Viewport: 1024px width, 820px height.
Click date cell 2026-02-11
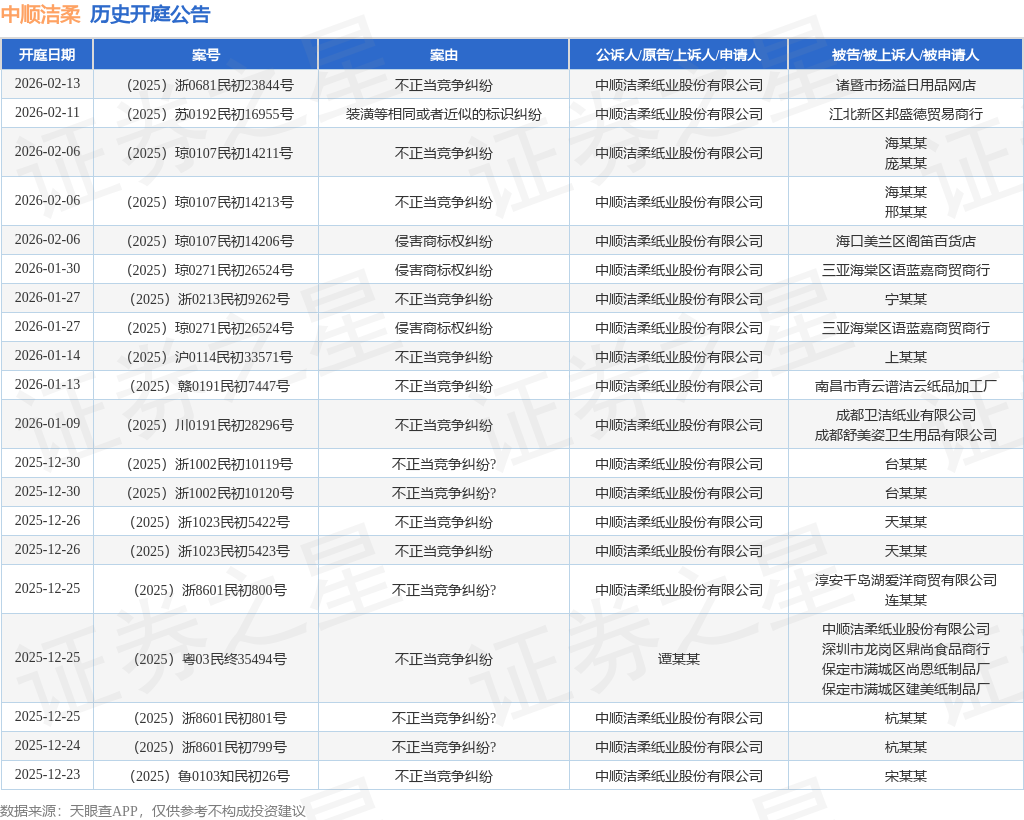[x=47, y=112]
